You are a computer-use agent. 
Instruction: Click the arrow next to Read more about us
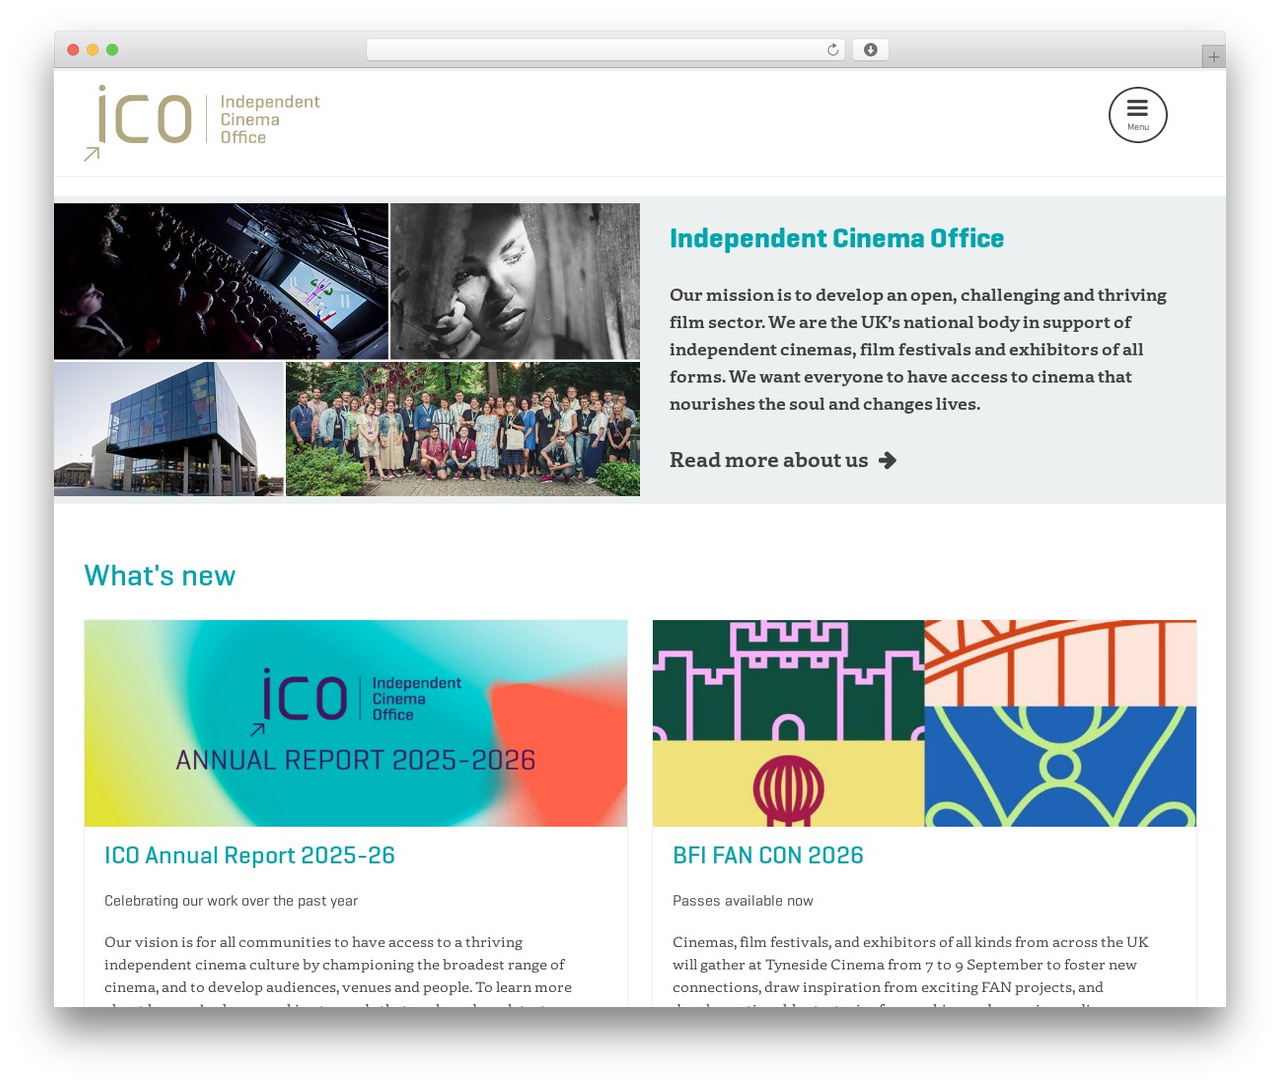coord(887,460)
